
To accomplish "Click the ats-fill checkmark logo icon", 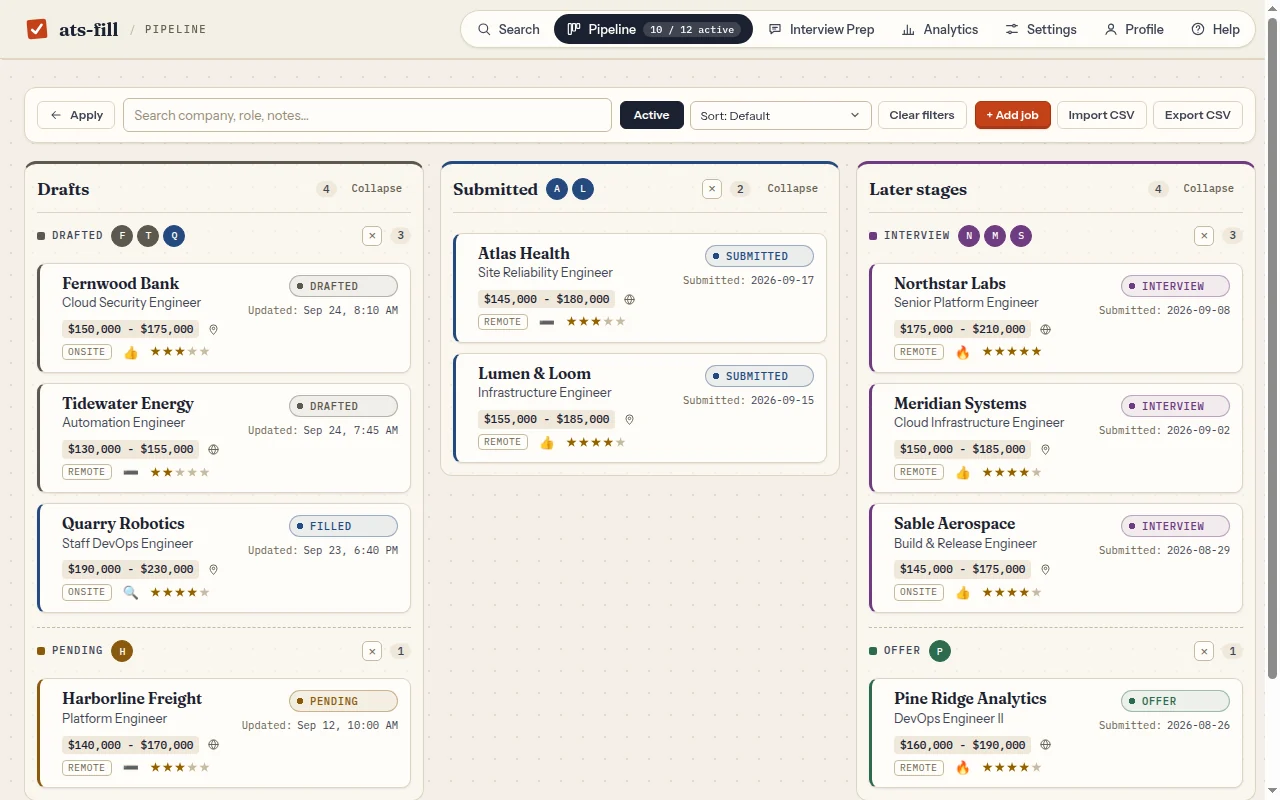I will tap(37, 29).
